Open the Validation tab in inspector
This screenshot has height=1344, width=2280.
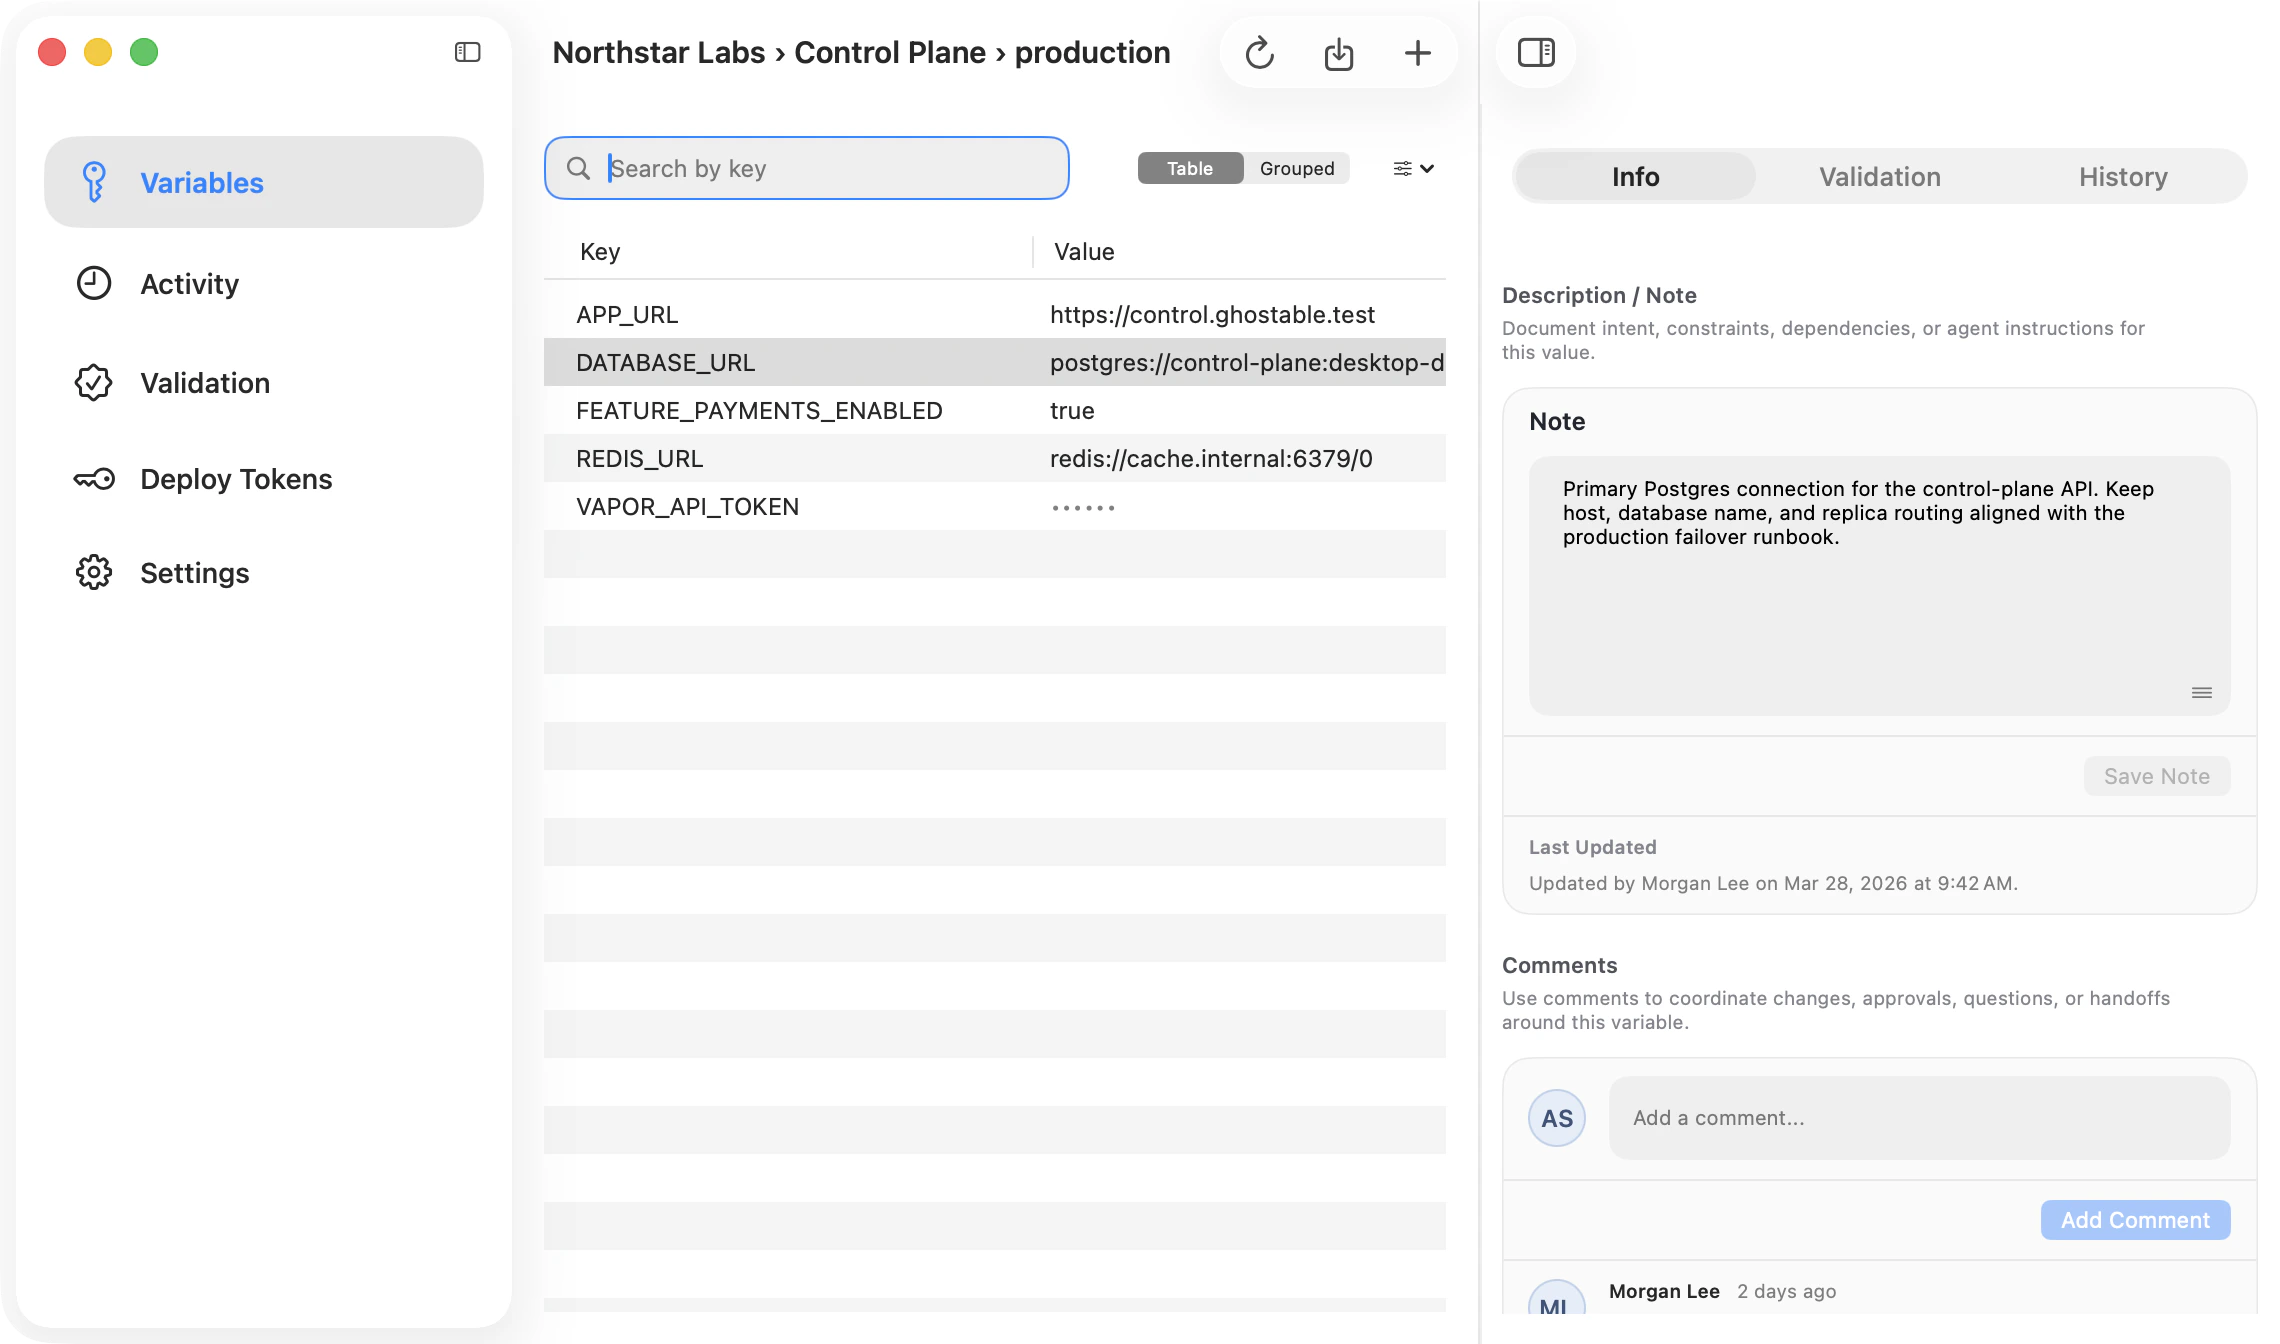pyautogui.click(x=1879, y=177)
